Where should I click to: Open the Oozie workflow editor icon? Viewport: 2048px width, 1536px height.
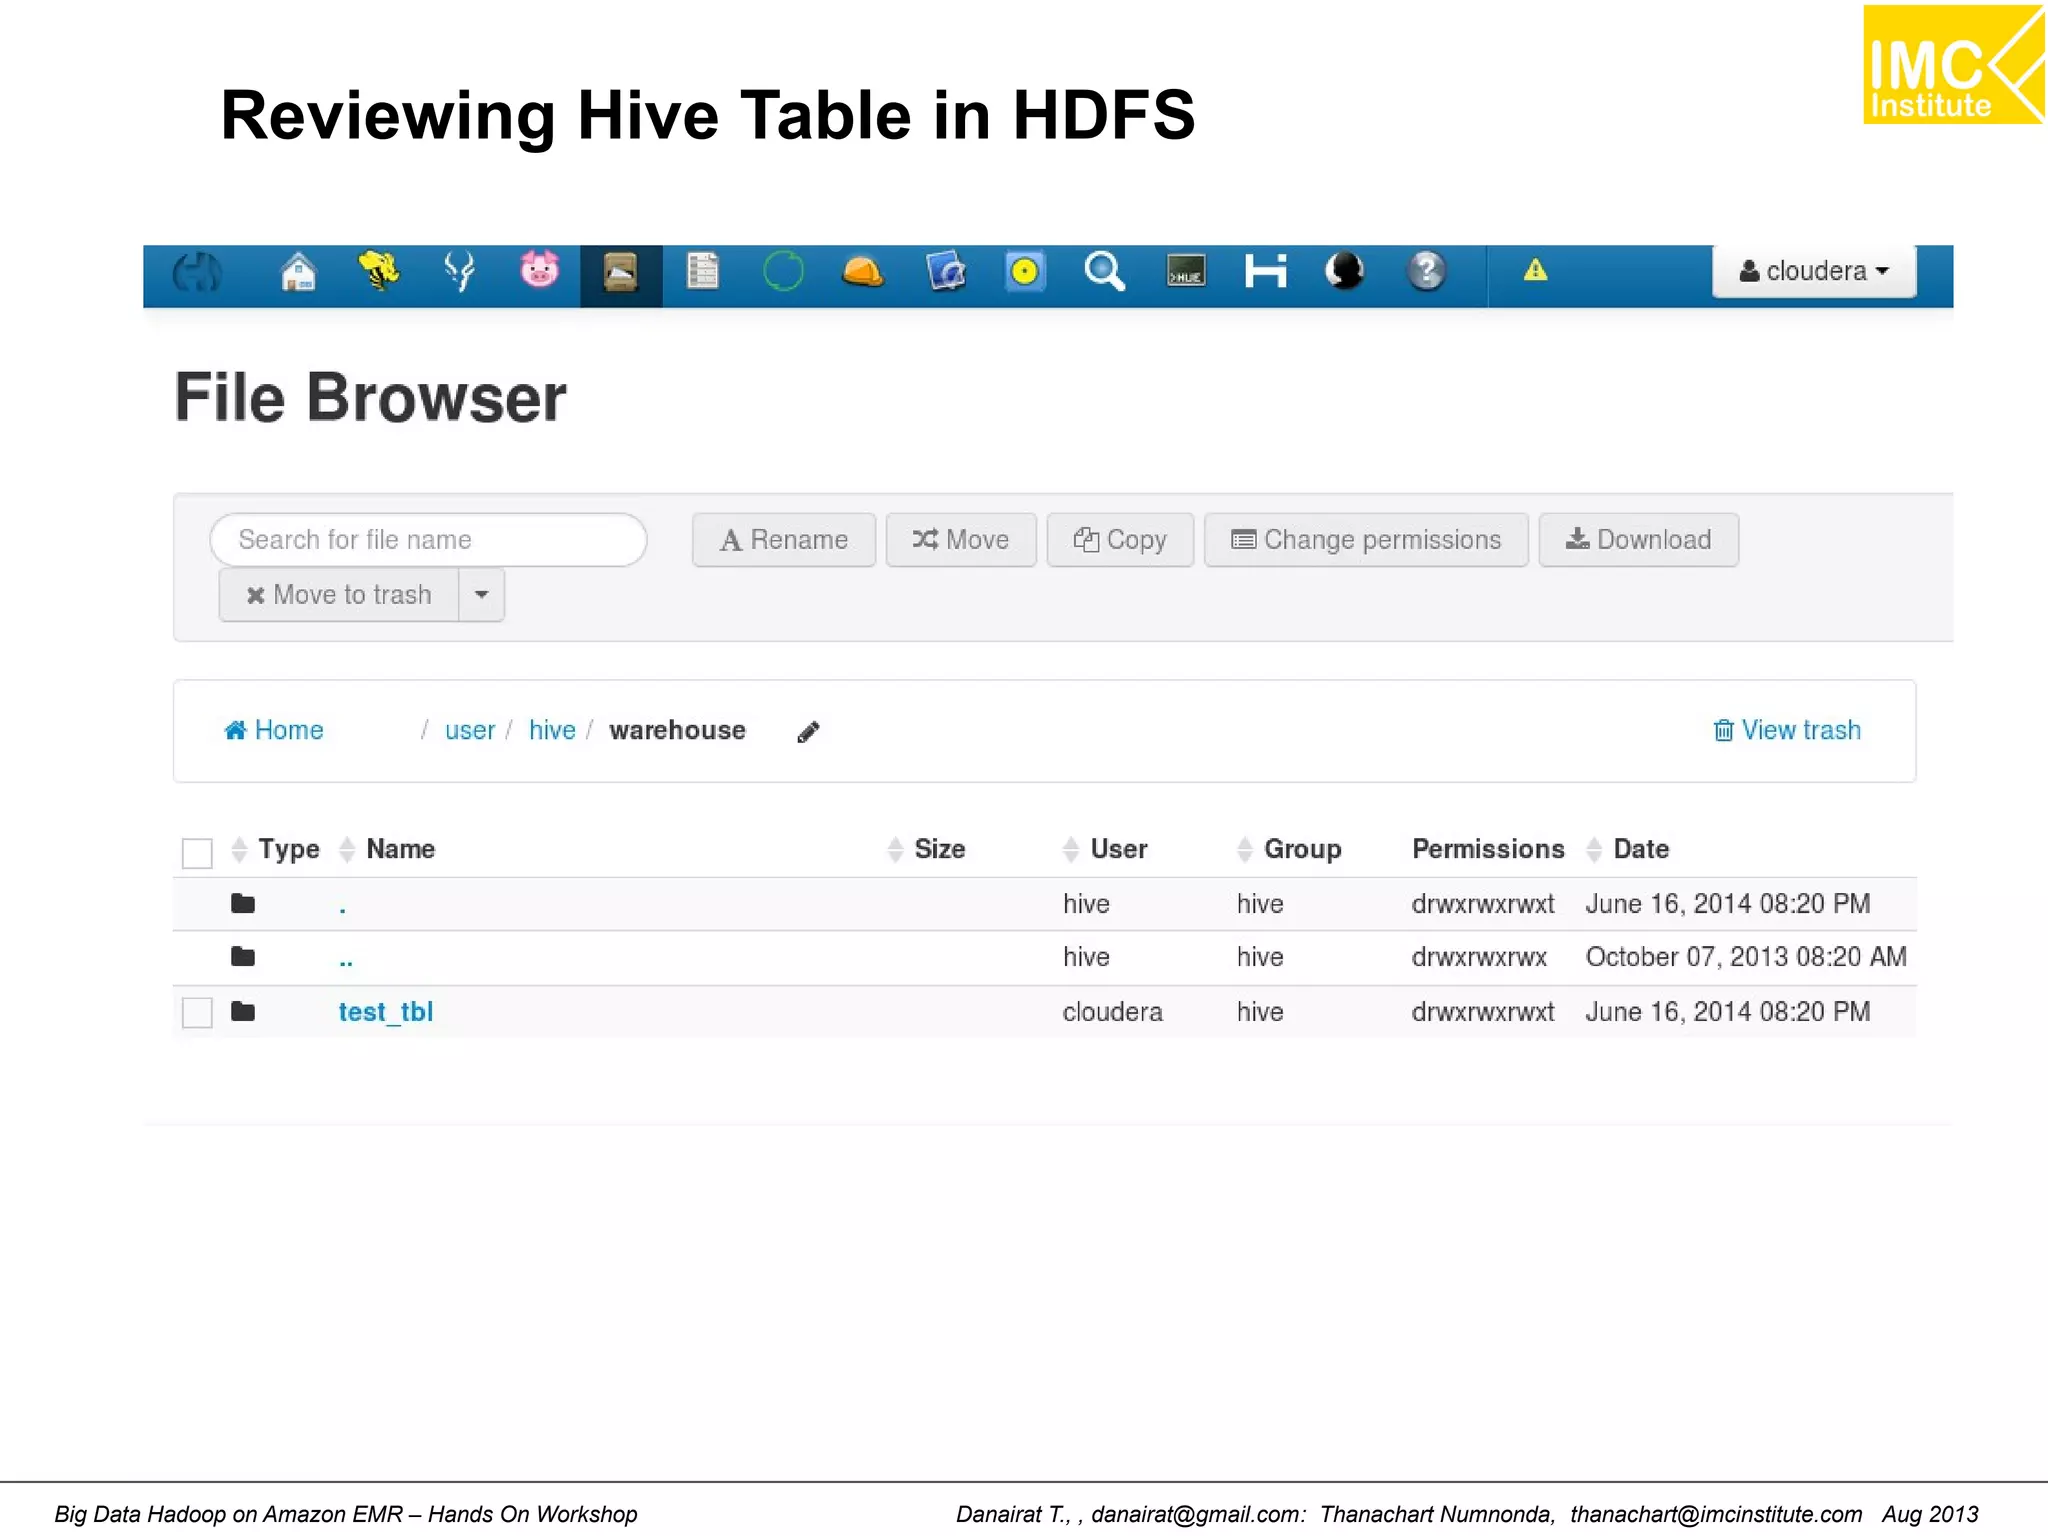945,271
